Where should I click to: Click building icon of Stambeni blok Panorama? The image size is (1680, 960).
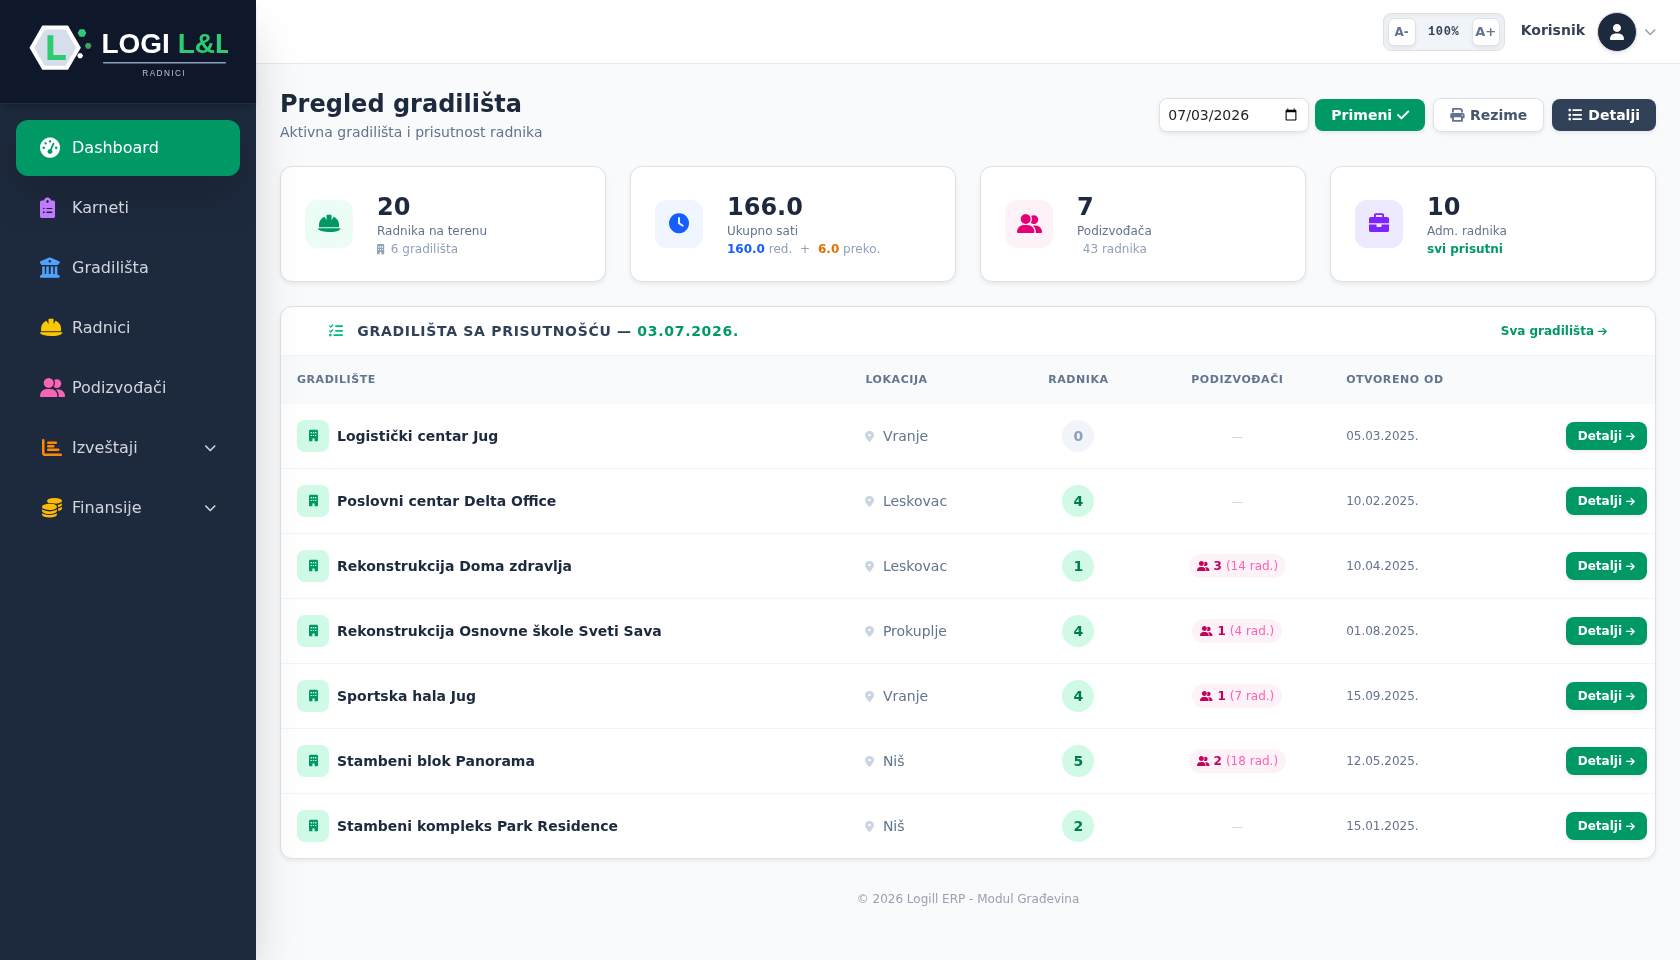pos(313,761)
